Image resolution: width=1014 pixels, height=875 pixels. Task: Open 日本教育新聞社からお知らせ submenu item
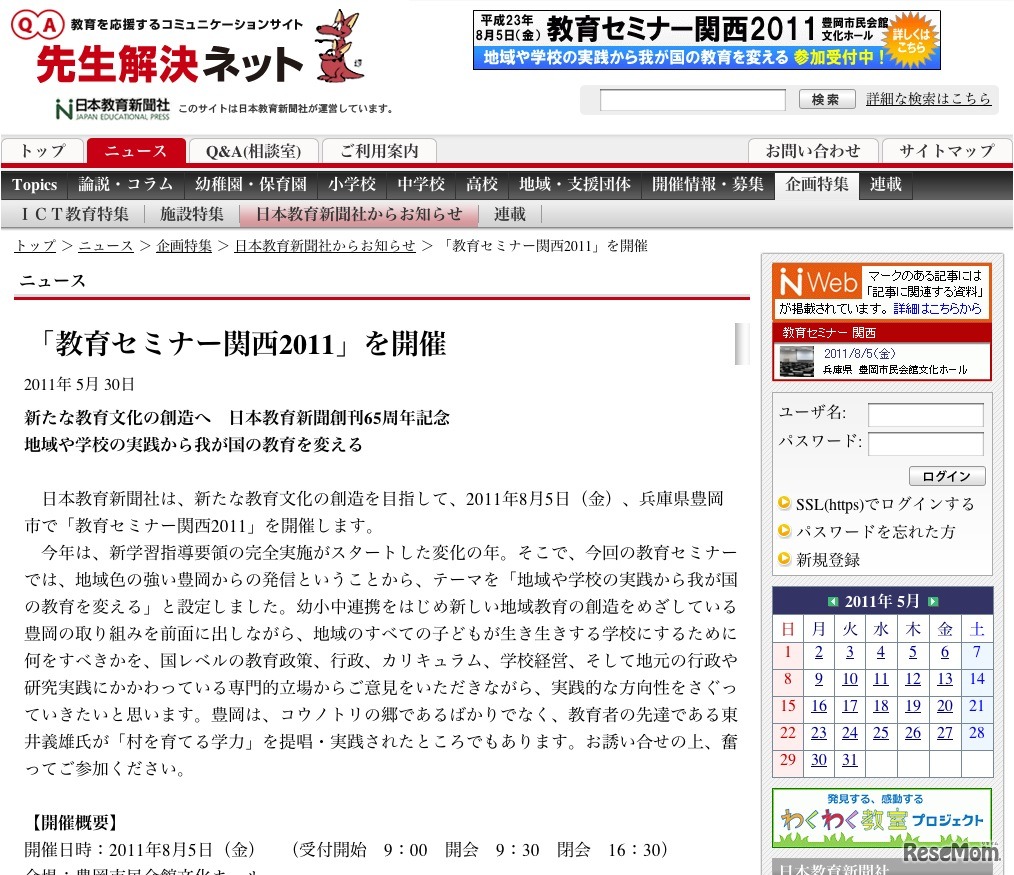coord(359,214)
